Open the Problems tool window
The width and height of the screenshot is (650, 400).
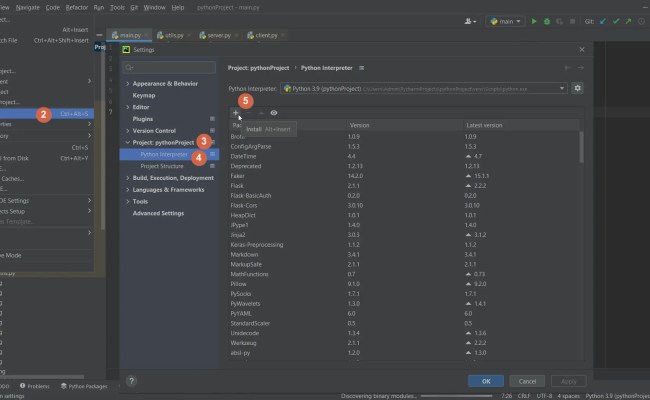35,386
